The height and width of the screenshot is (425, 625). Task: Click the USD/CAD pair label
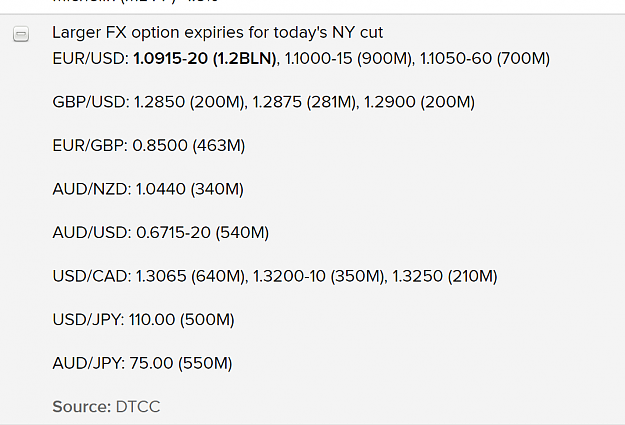tap(92, 276)
